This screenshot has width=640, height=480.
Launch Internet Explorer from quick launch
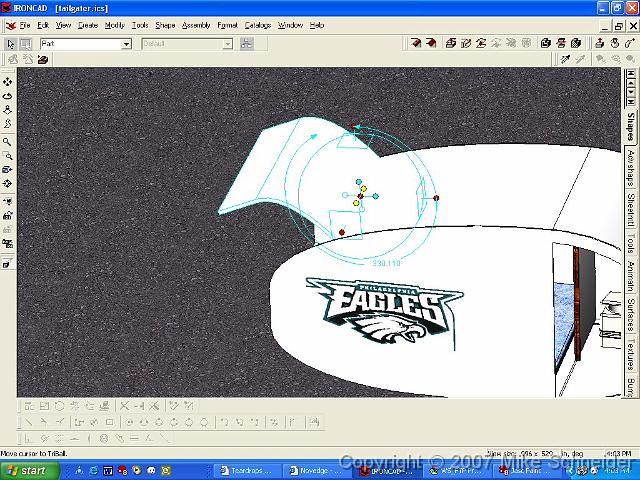point(93,471)
